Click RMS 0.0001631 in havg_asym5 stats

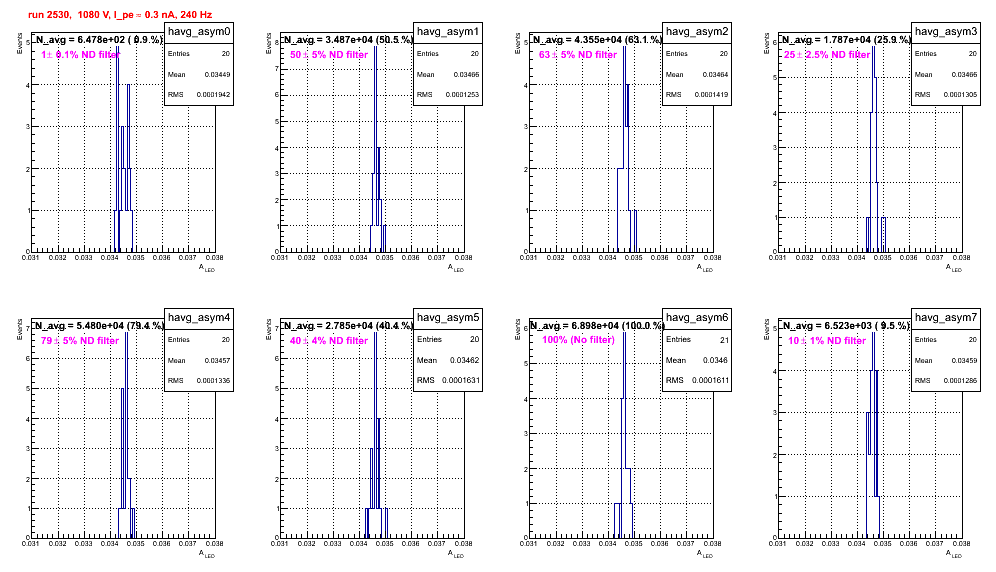(x=448, y=381)
